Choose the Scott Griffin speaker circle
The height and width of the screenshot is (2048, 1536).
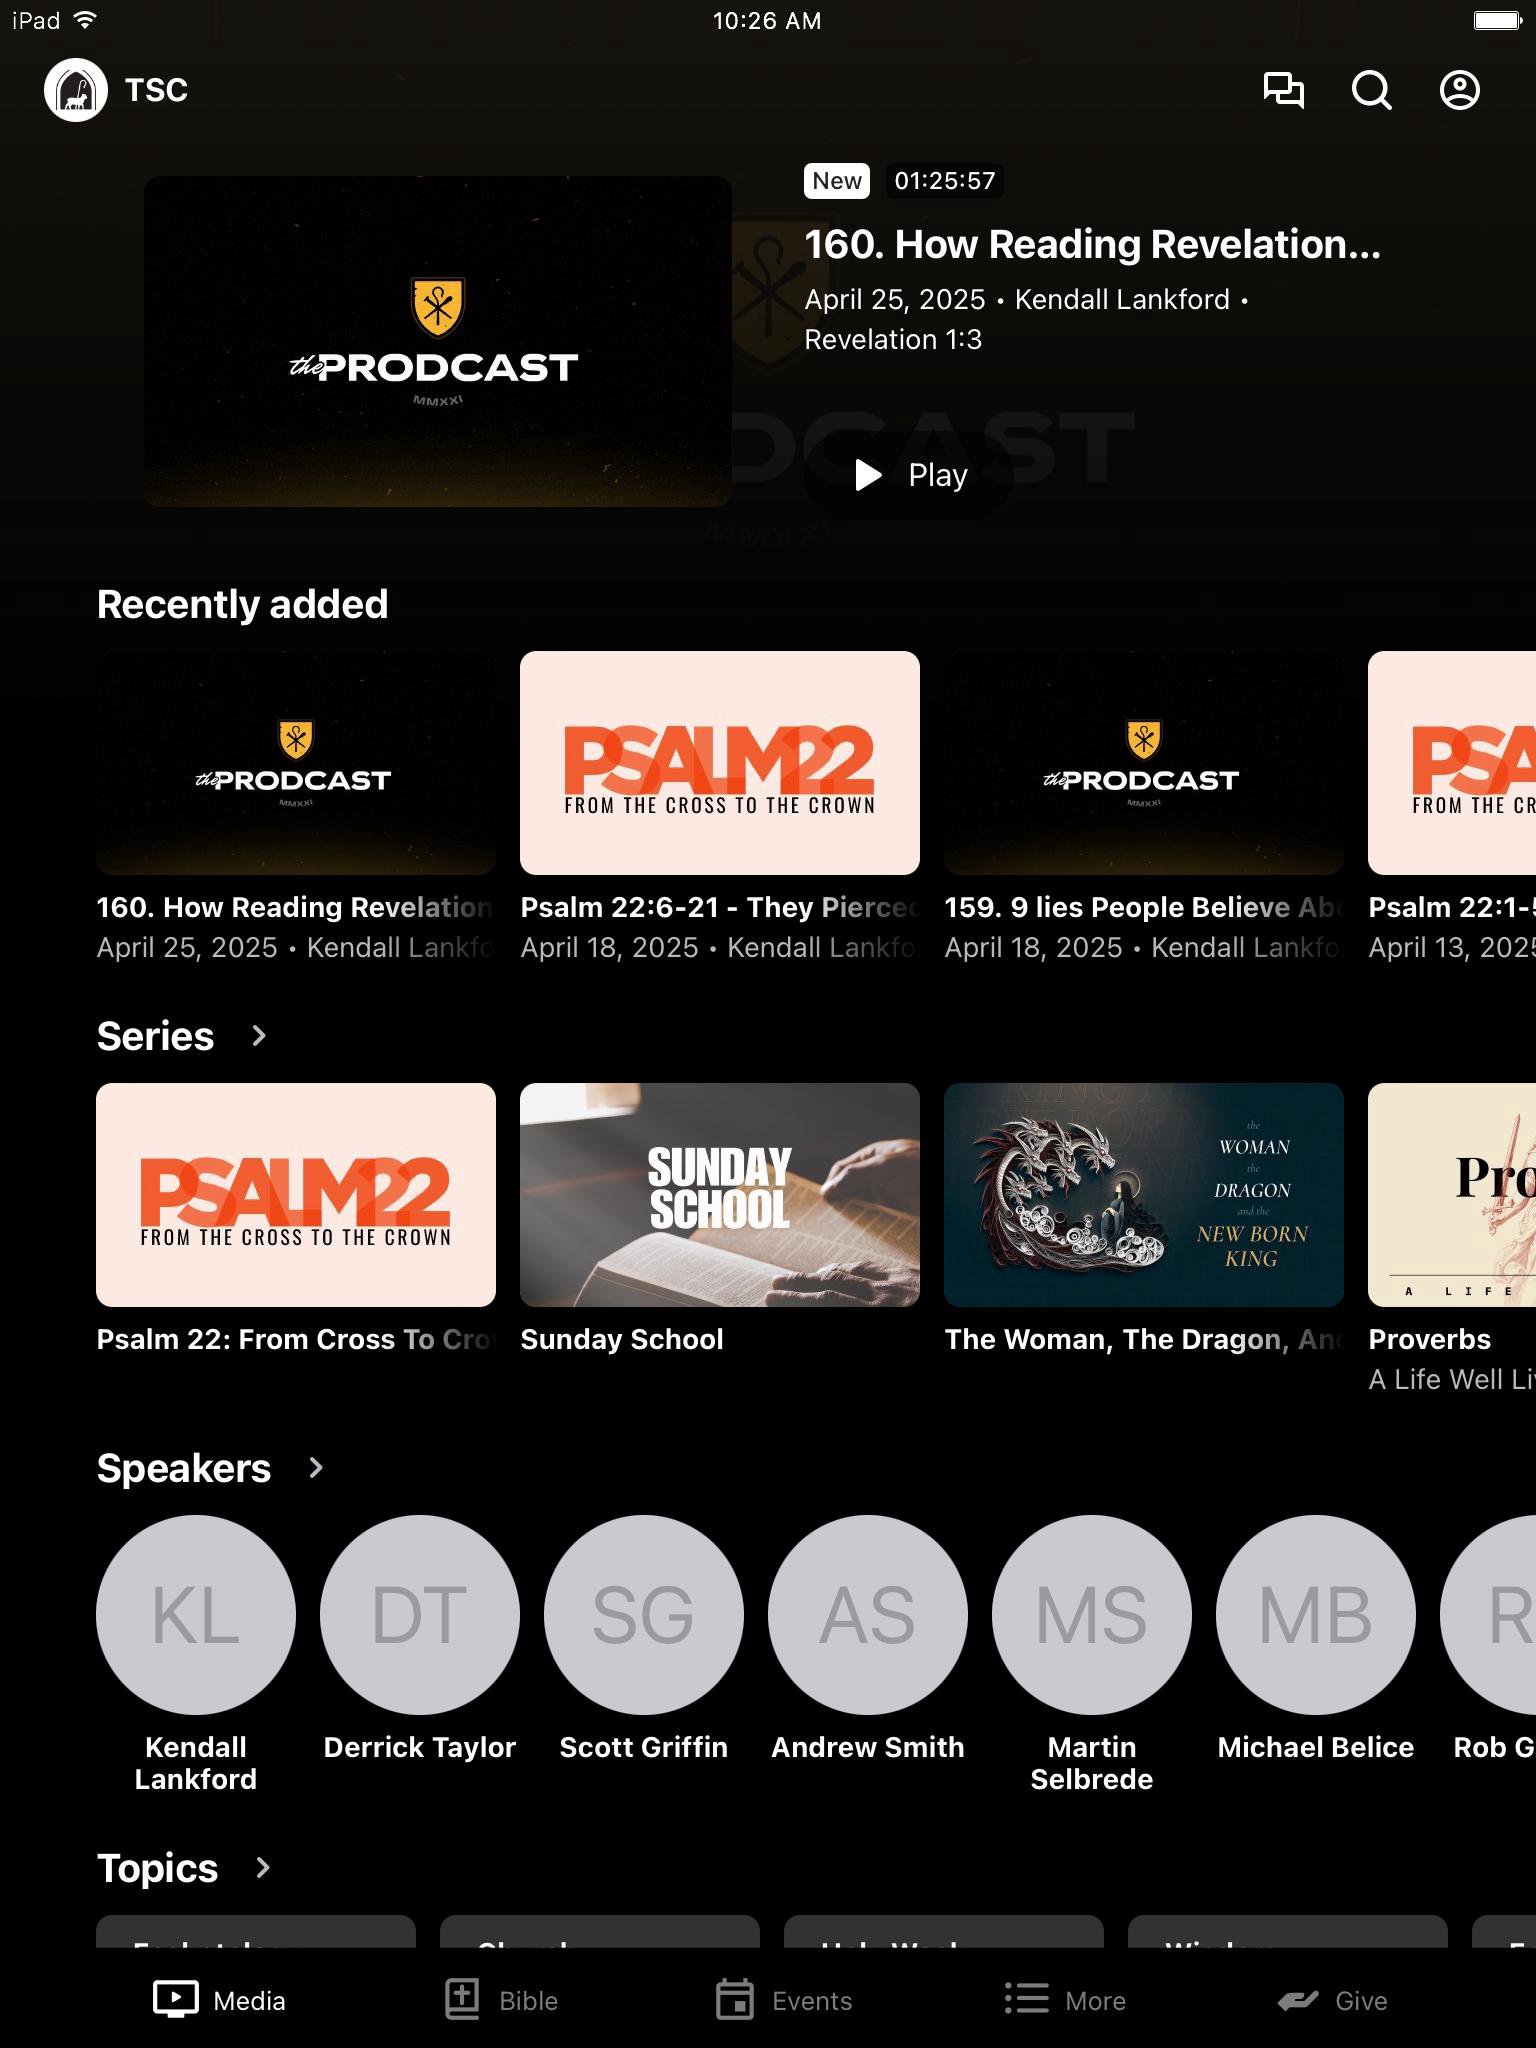click(644, 1614)
